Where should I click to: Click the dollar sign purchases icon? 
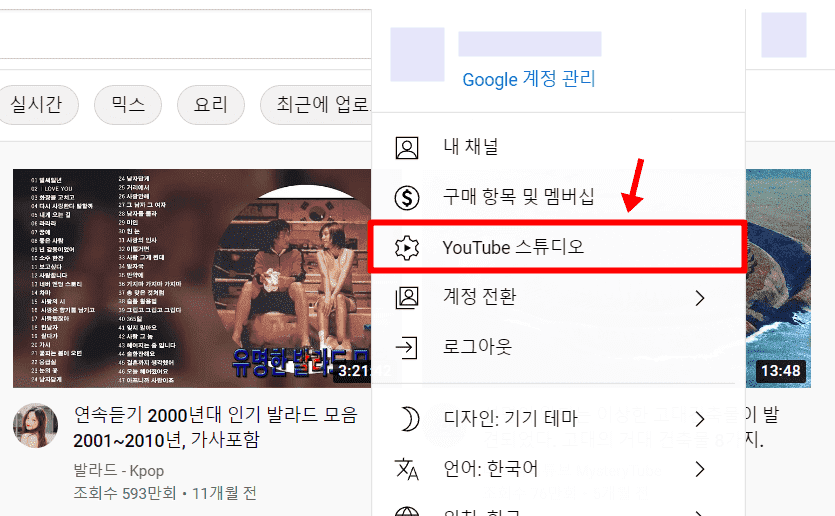coord(407,198)
